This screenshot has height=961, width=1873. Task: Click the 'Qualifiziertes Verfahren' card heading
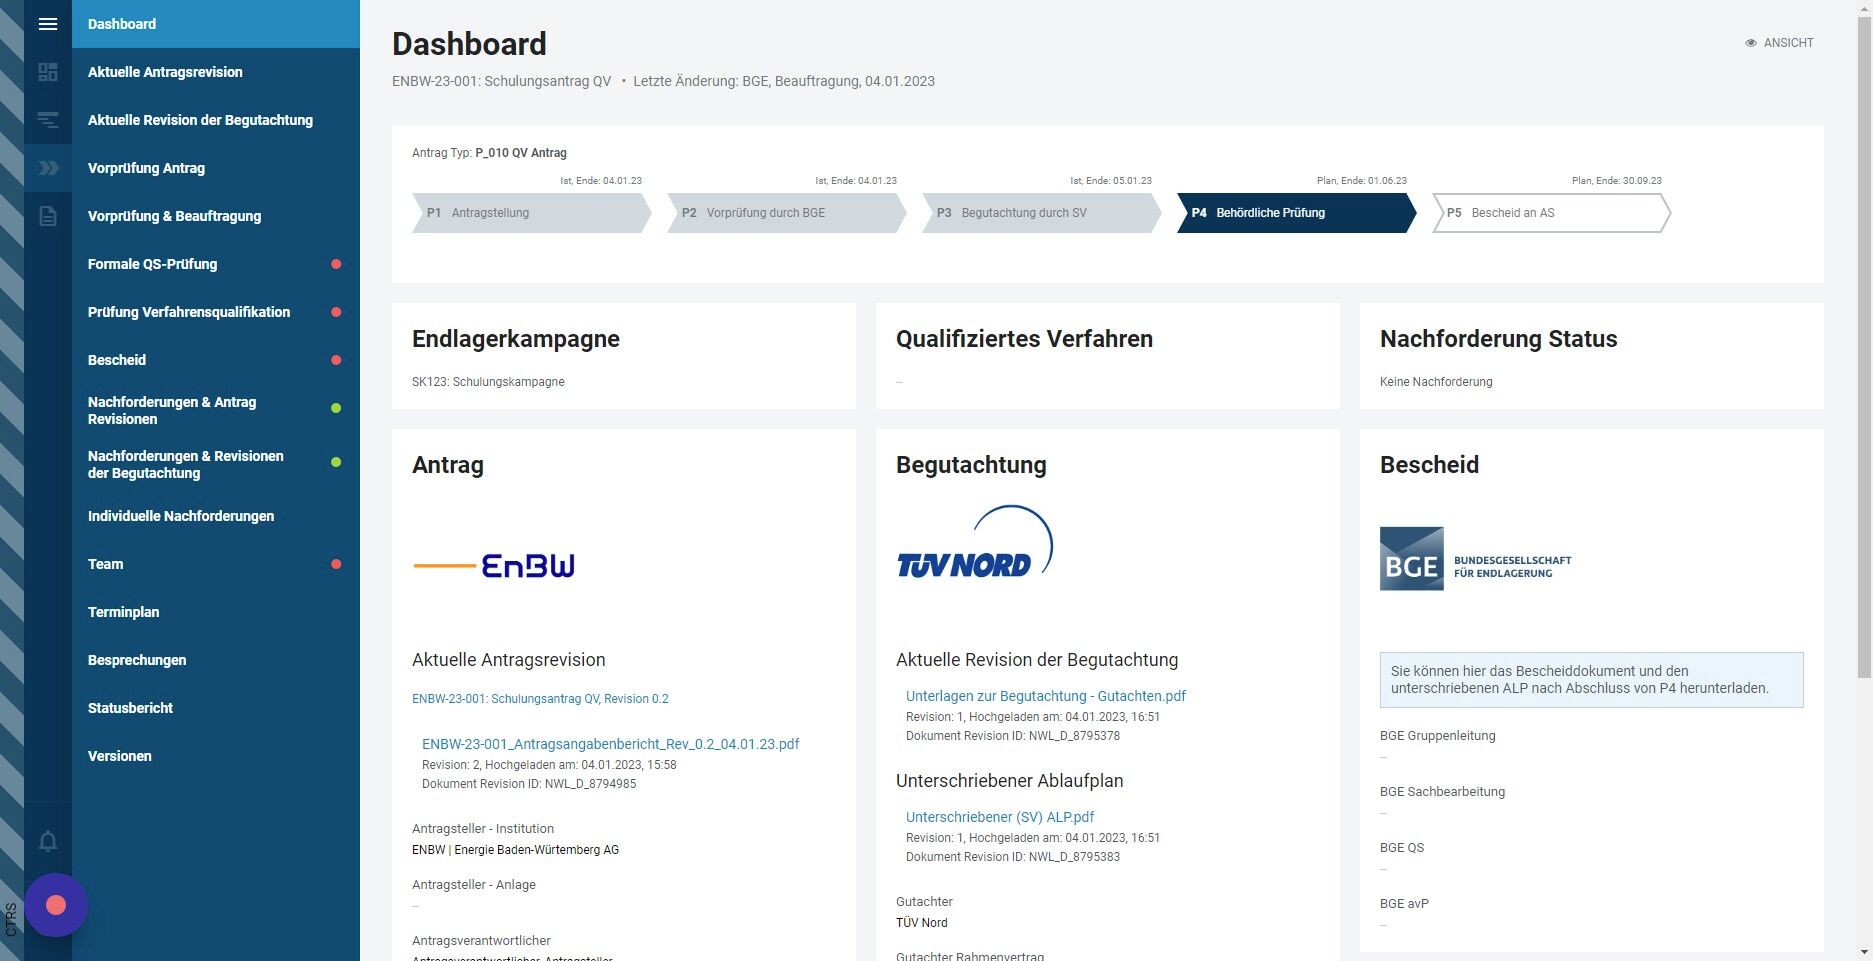(x=1024, y=339)
